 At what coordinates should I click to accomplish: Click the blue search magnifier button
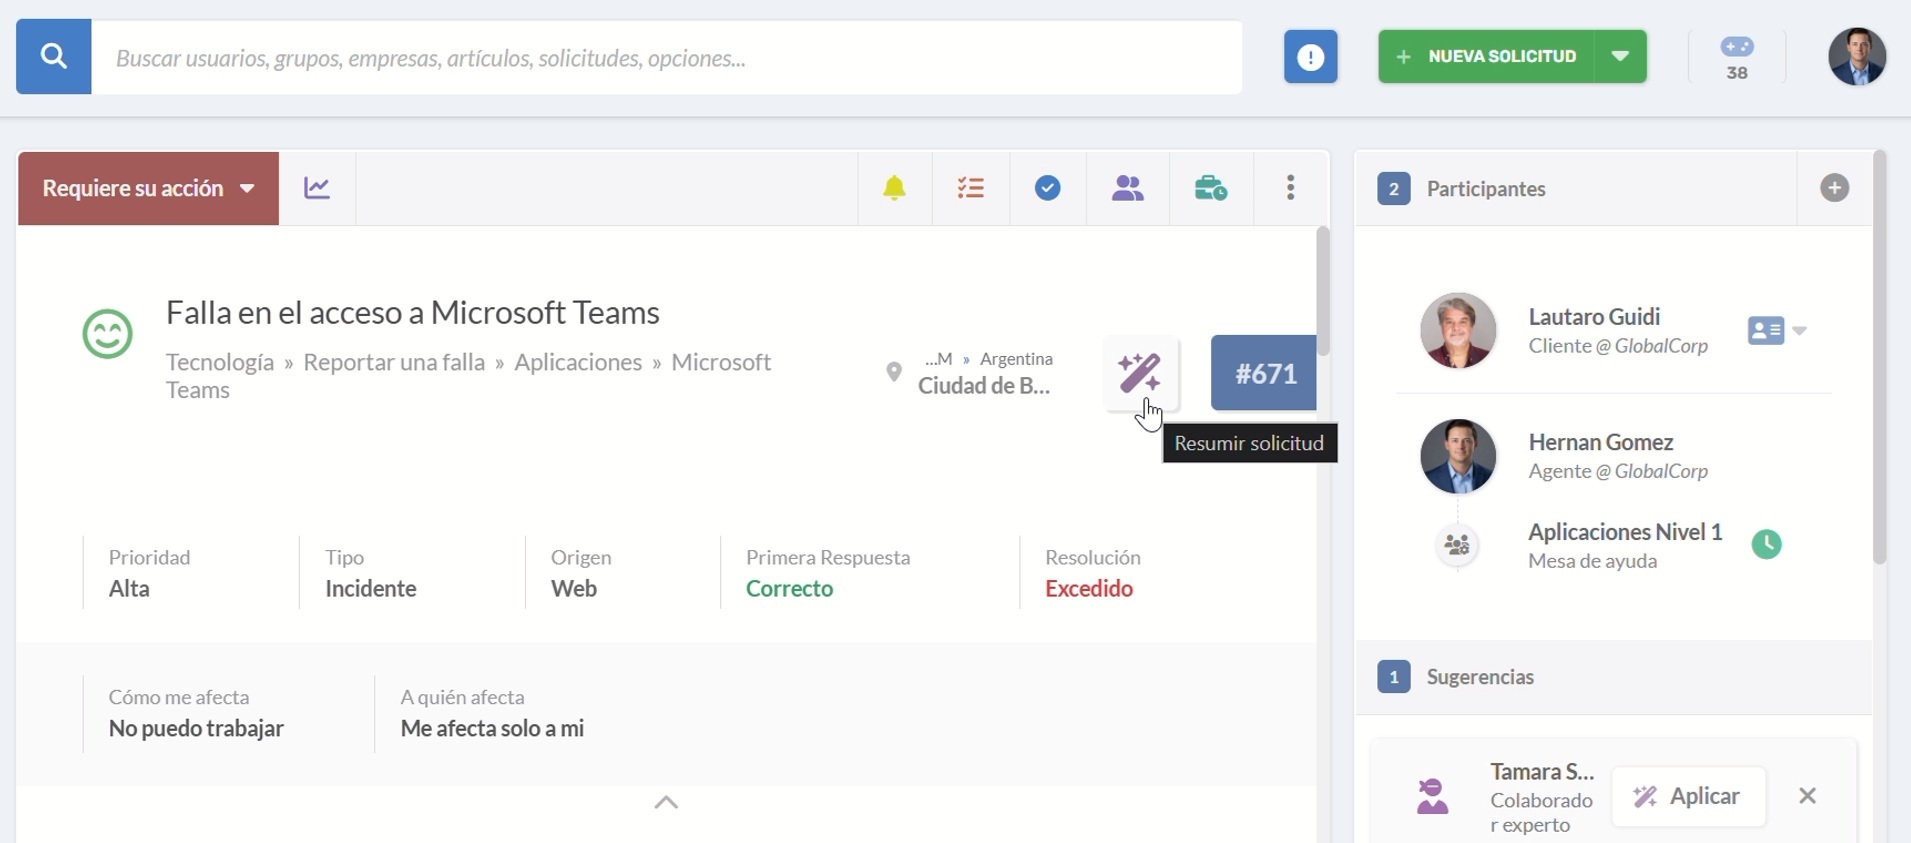point(54,57)
